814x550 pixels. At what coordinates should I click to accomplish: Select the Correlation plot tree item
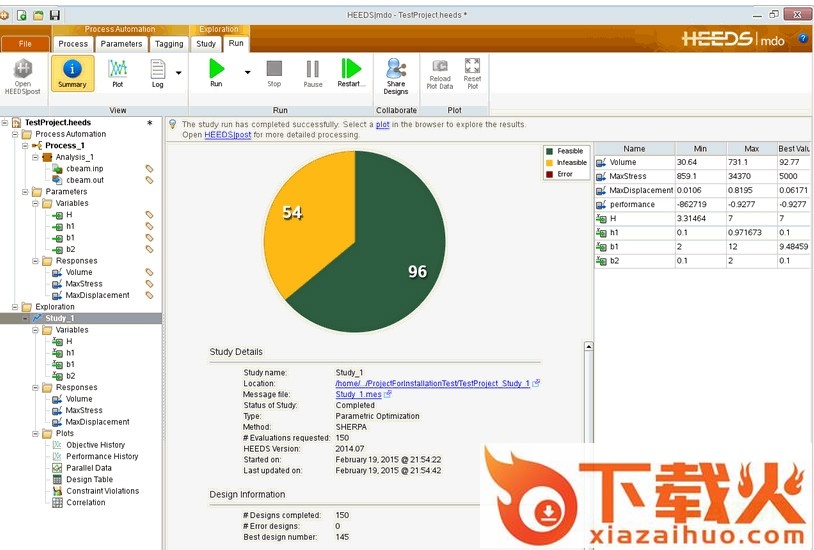pos(85,502)
